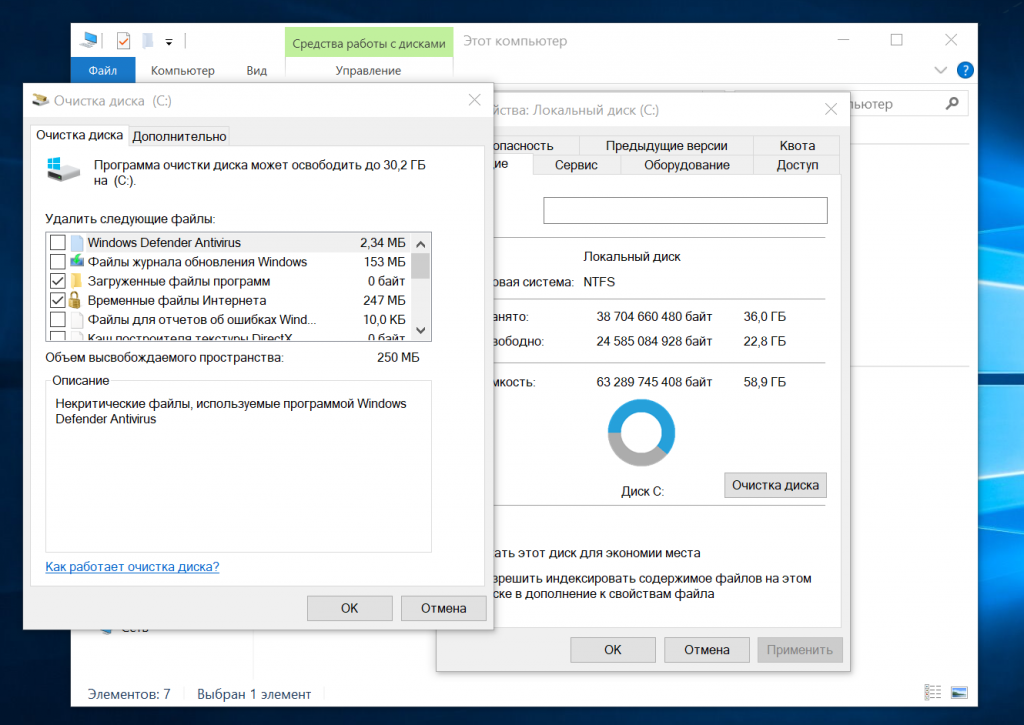Close the Локальный диск (C:) properties window

(831, 109)
